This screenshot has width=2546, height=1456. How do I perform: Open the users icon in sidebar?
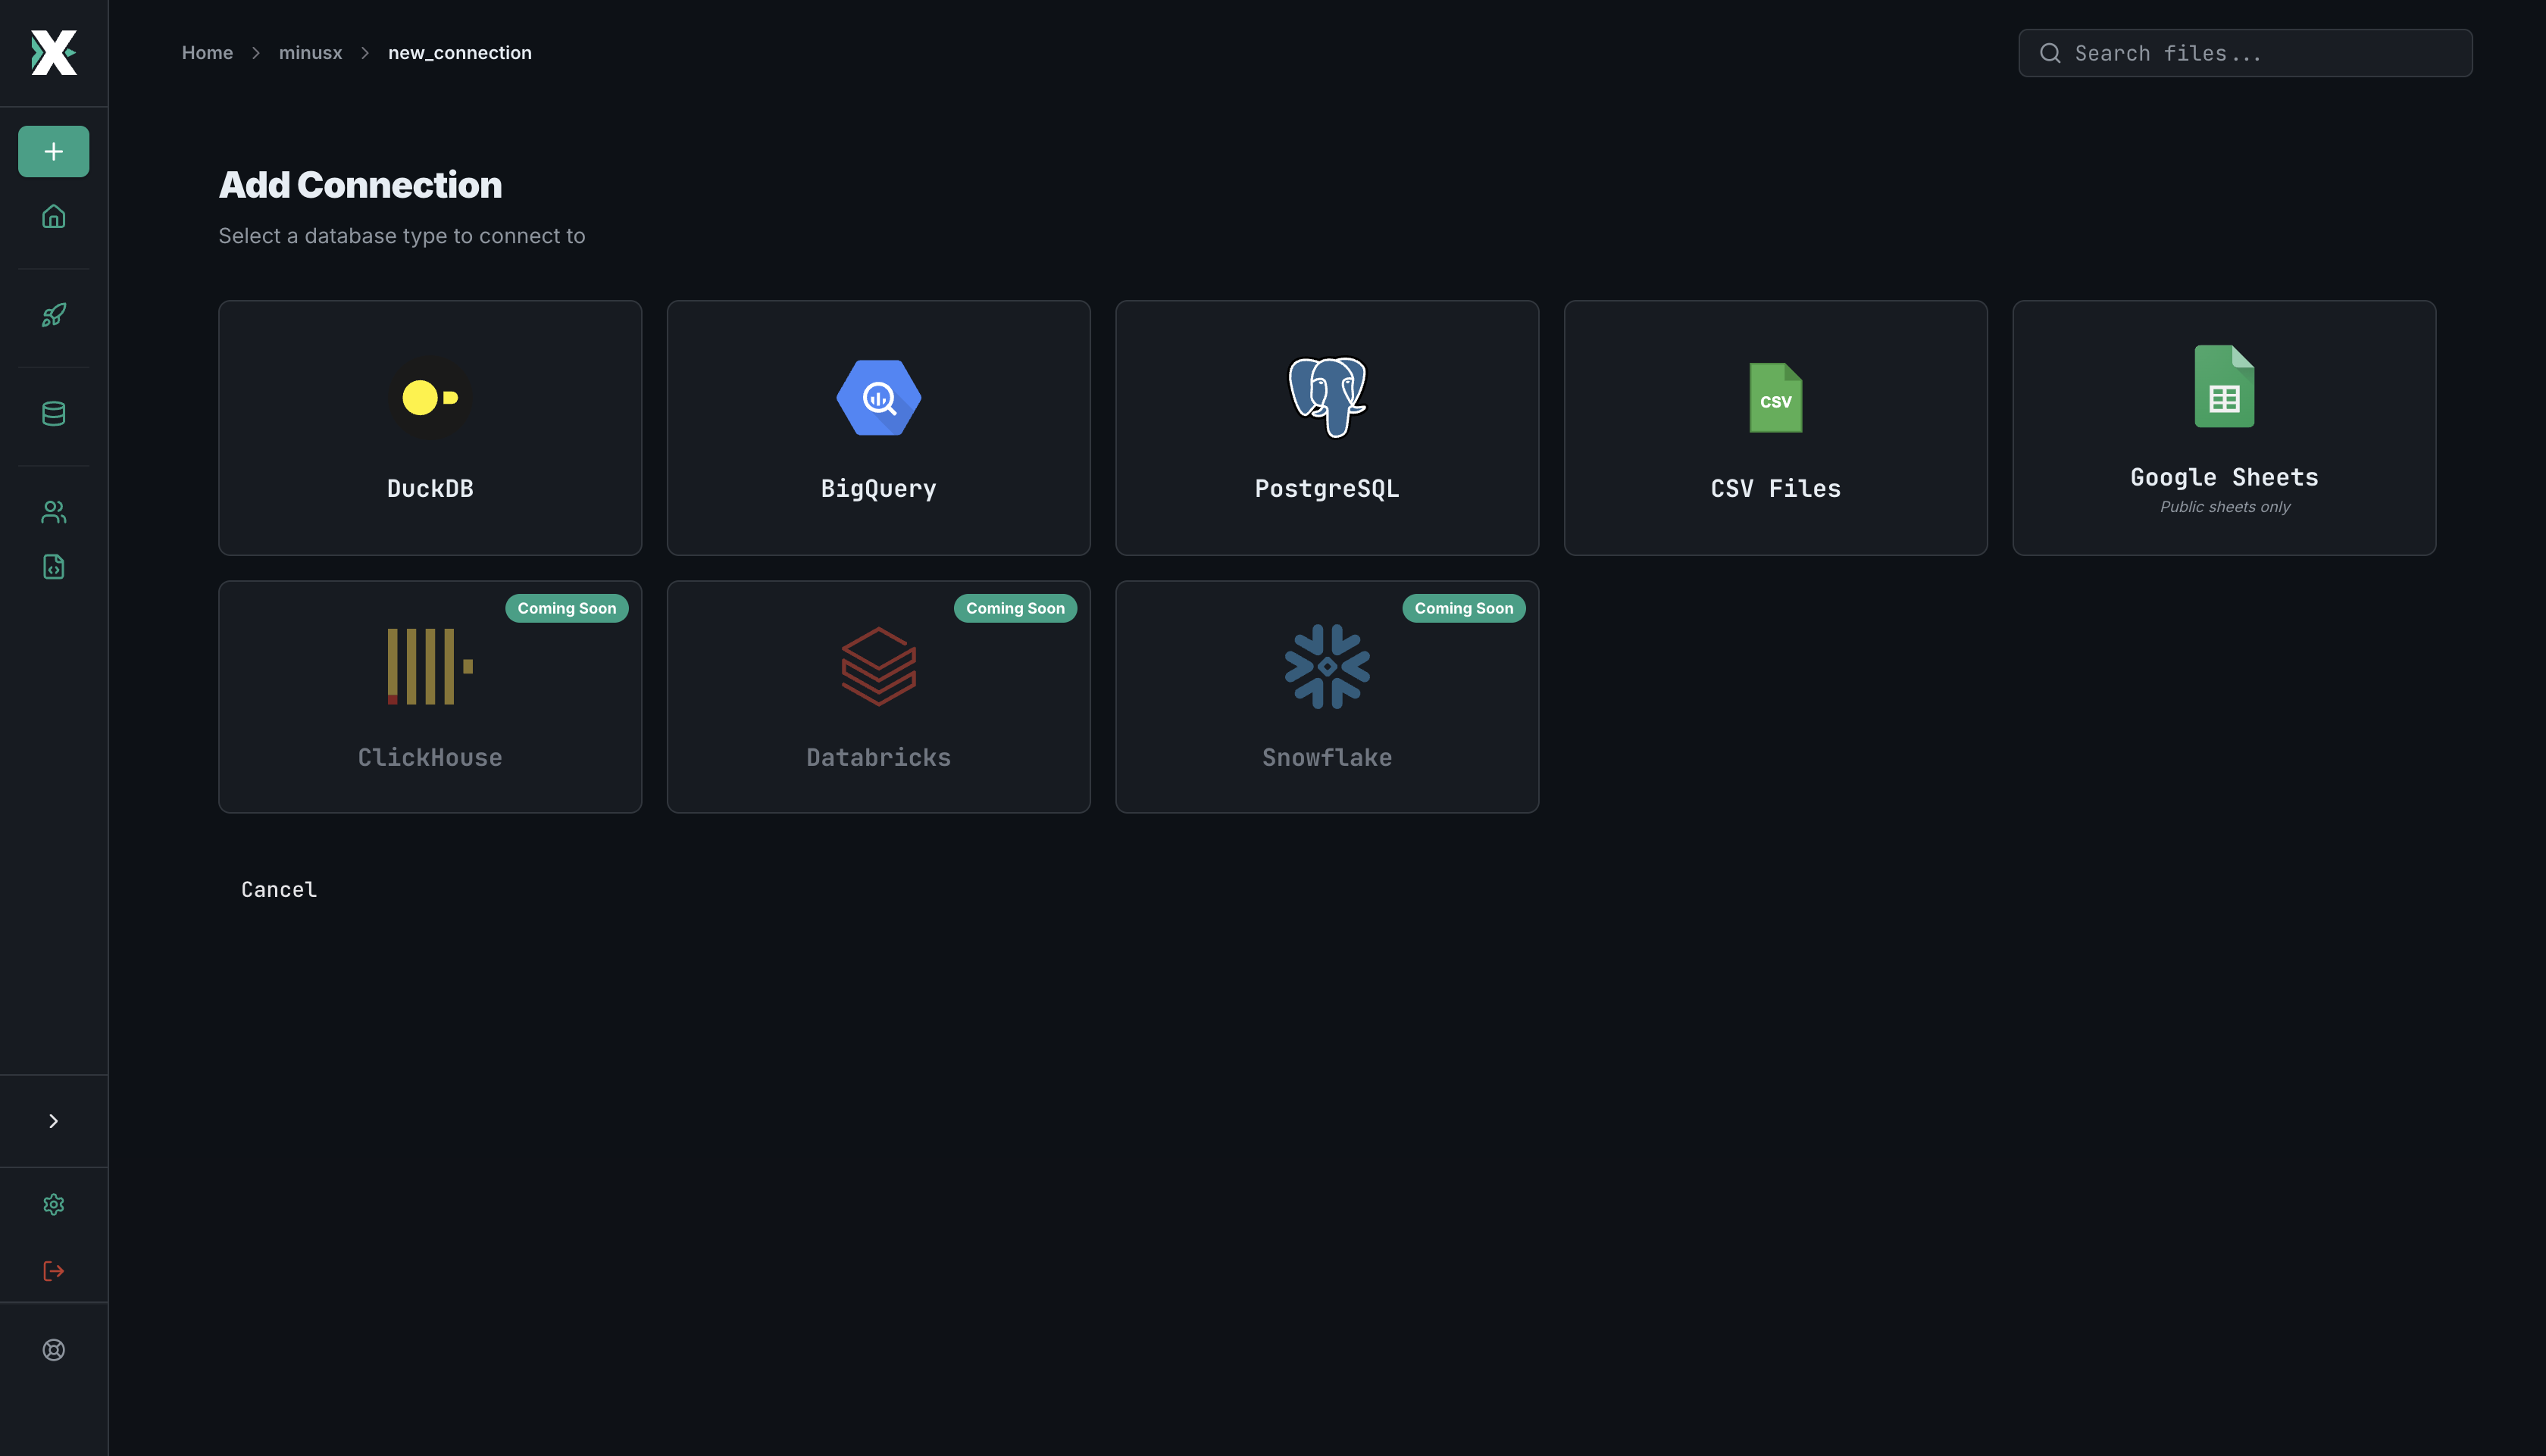click(53, 512)
